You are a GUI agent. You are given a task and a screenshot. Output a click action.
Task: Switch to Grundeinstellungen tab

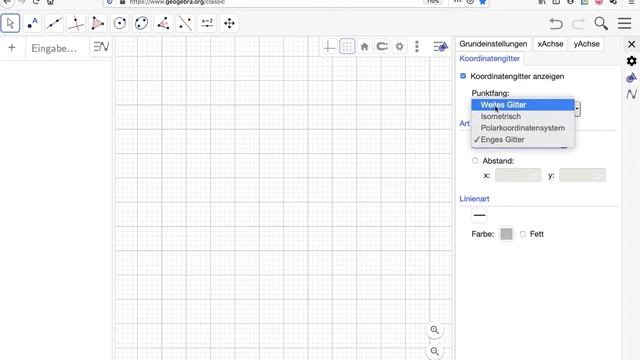point(493,44)
